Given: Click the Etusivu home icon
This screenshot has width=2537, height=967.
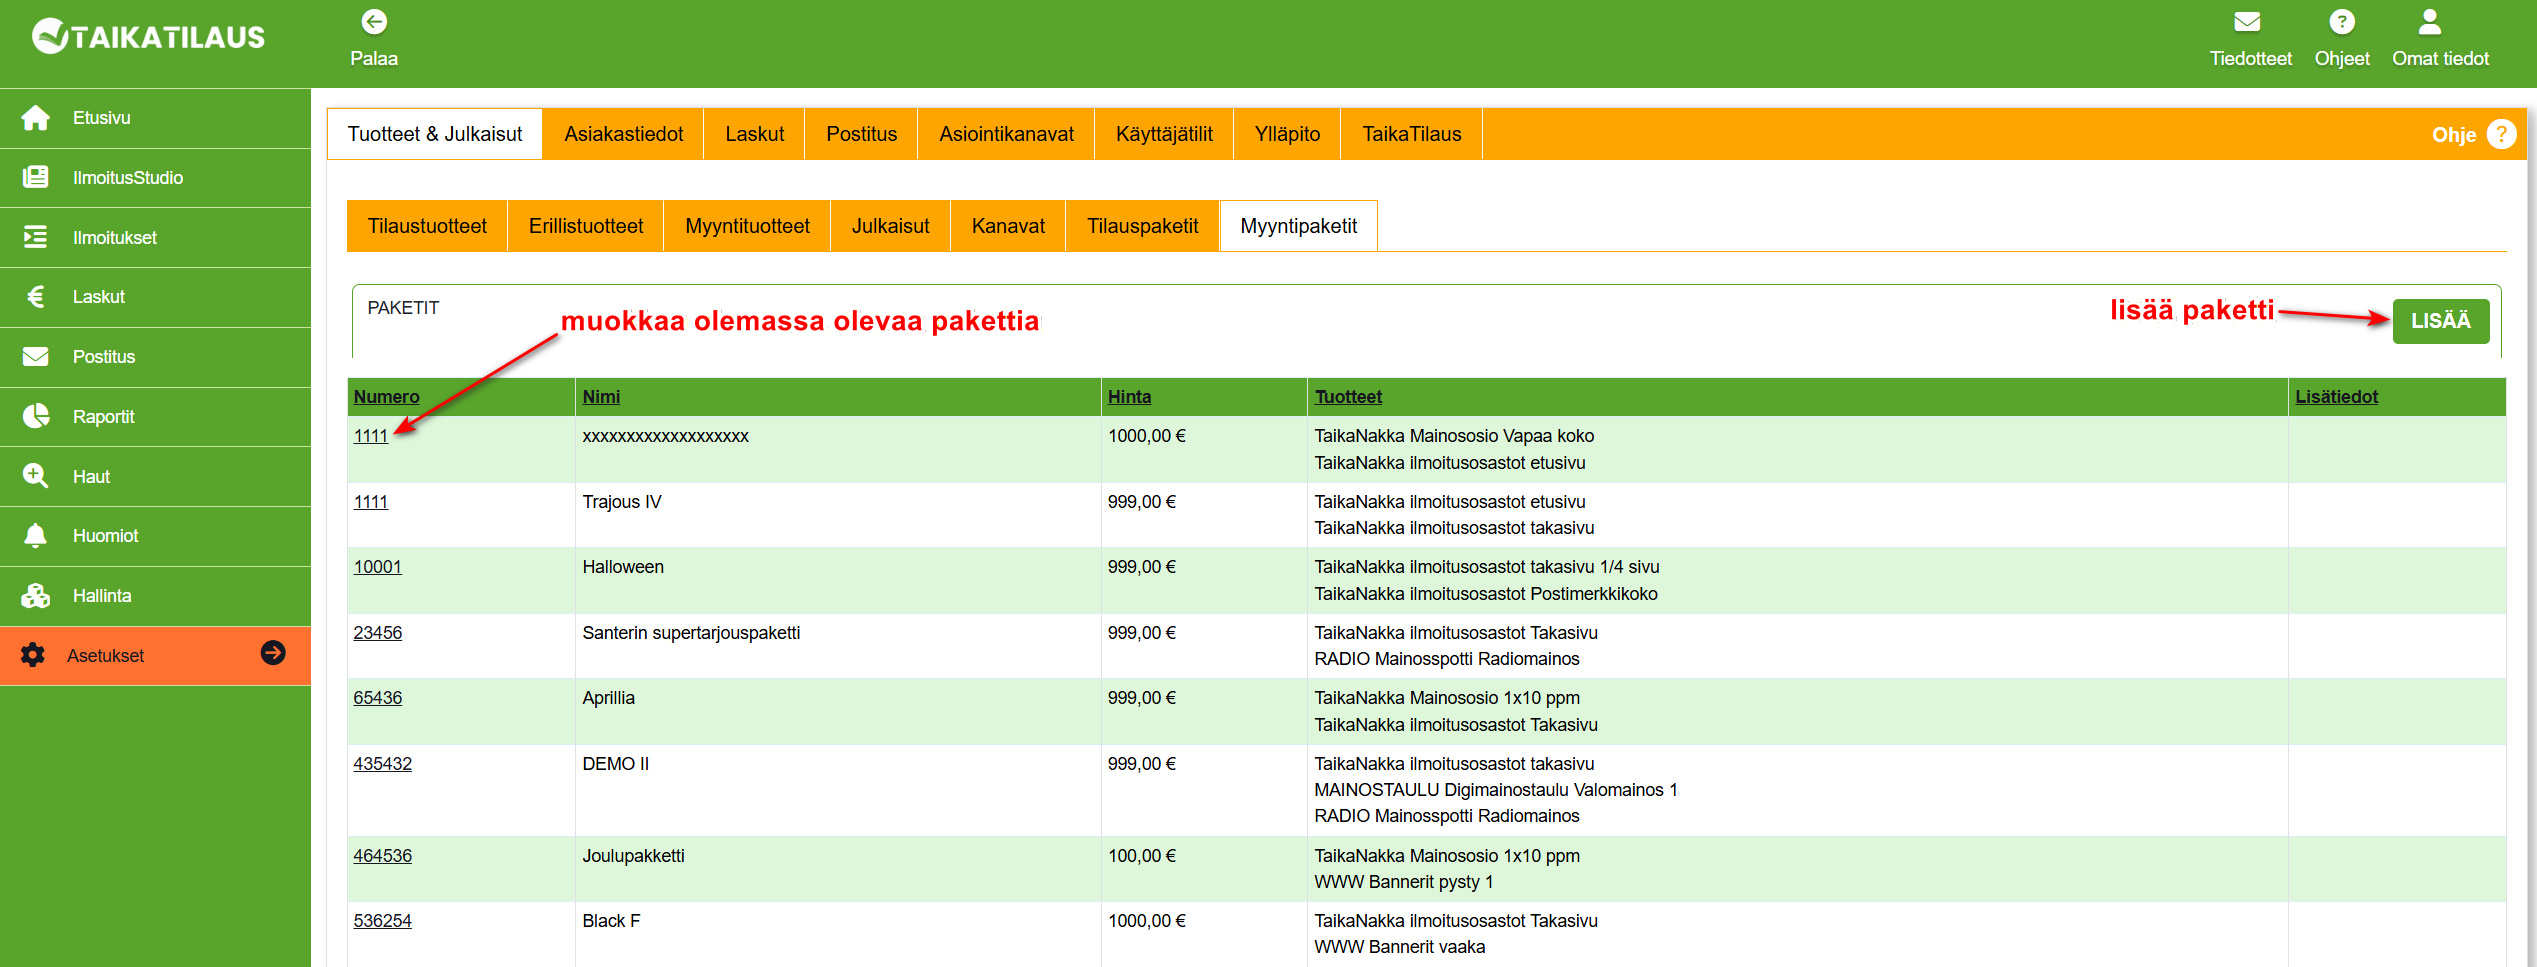Looking at the screenshot, I should point(36,118).
